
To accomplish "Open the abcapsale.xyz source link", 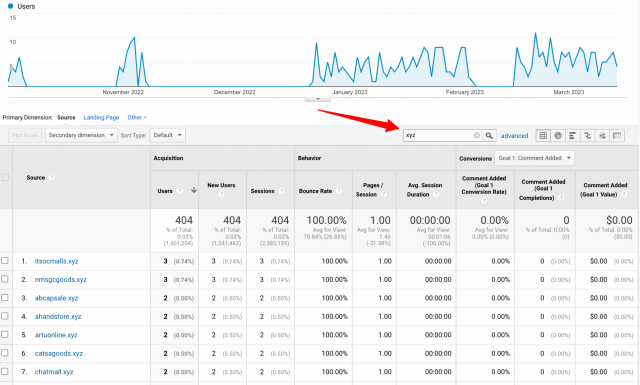I will pyautogui.click(x=56, y=298).
